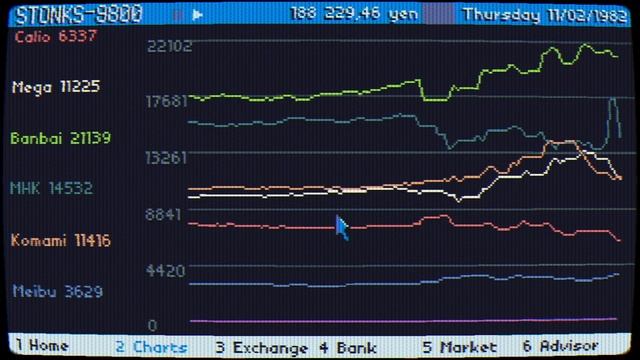Go to the 4 Bank menu
Image resolution: width=640 pixels, height=360 pixels.
(348, 348)
